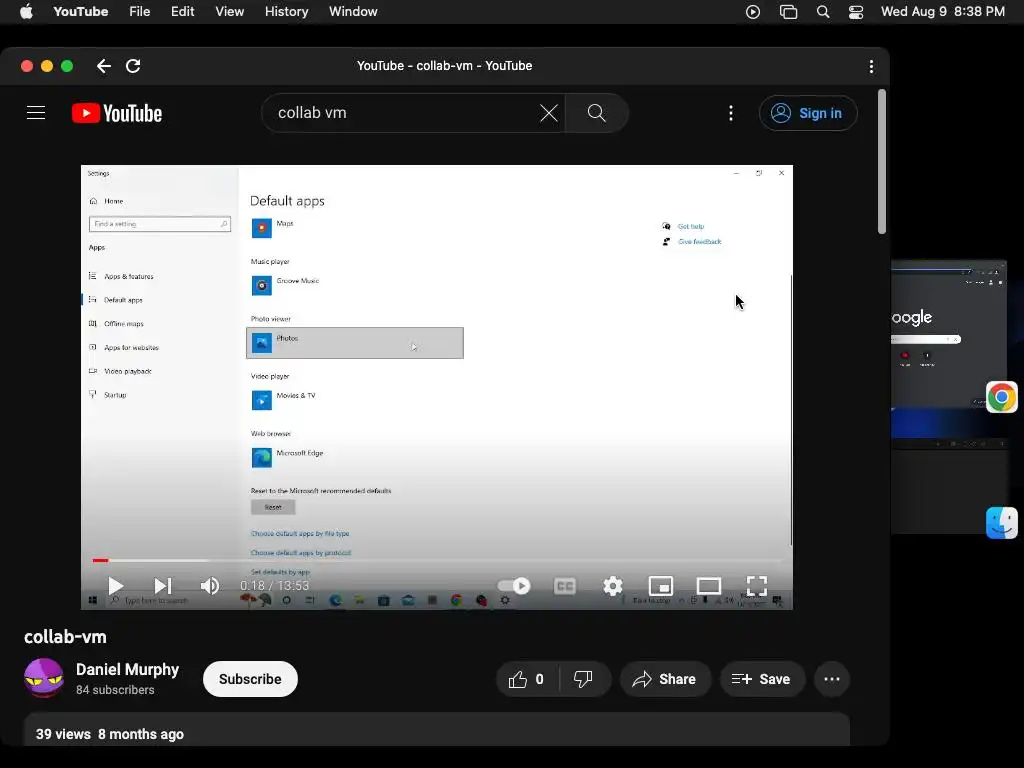Screen dimensions: 1024x768
Task: Go to YouTube home via logo
Action: click(x=117, y=113)
